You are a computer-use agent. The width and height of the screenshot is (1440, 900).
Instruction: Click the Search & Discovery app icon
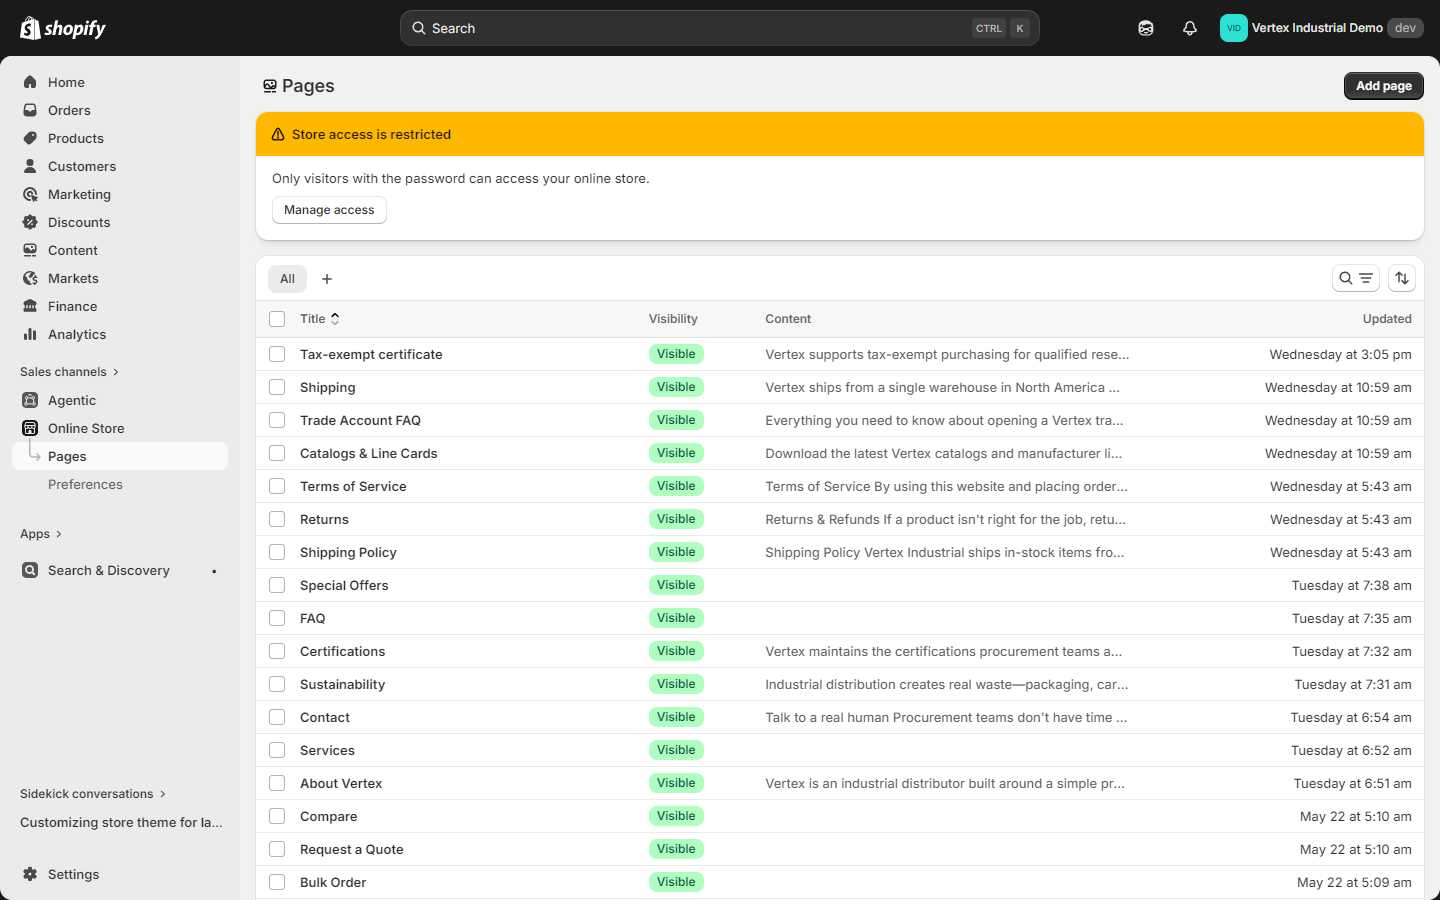coord(30,570)
